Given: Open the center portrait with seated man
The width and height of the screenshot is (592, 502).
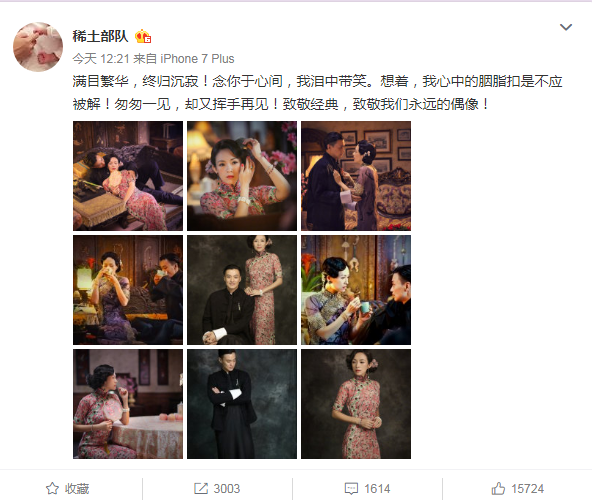Looking at the screenshot, I should click(x=242, y=290).
